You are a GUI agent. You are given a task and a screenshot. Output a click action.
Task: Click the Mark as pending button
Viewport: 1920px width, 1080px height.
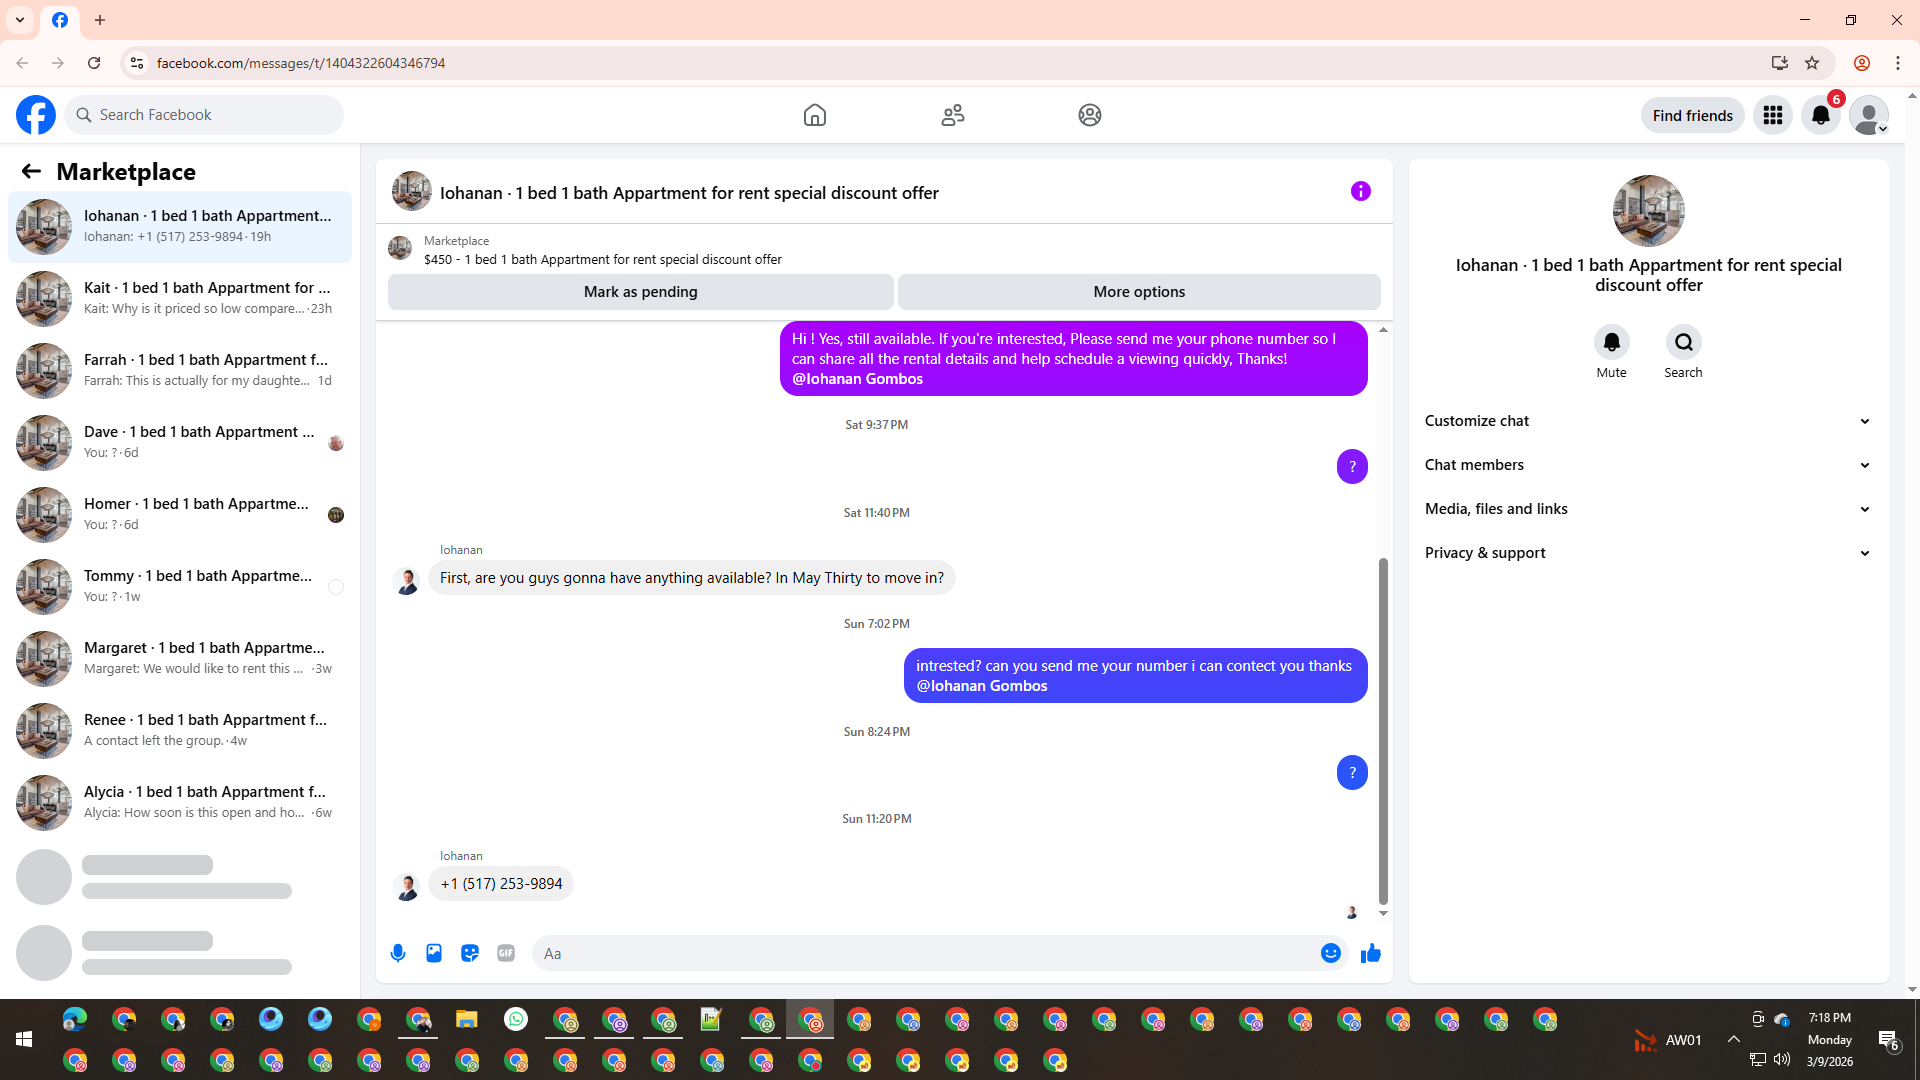pos(640,292)
